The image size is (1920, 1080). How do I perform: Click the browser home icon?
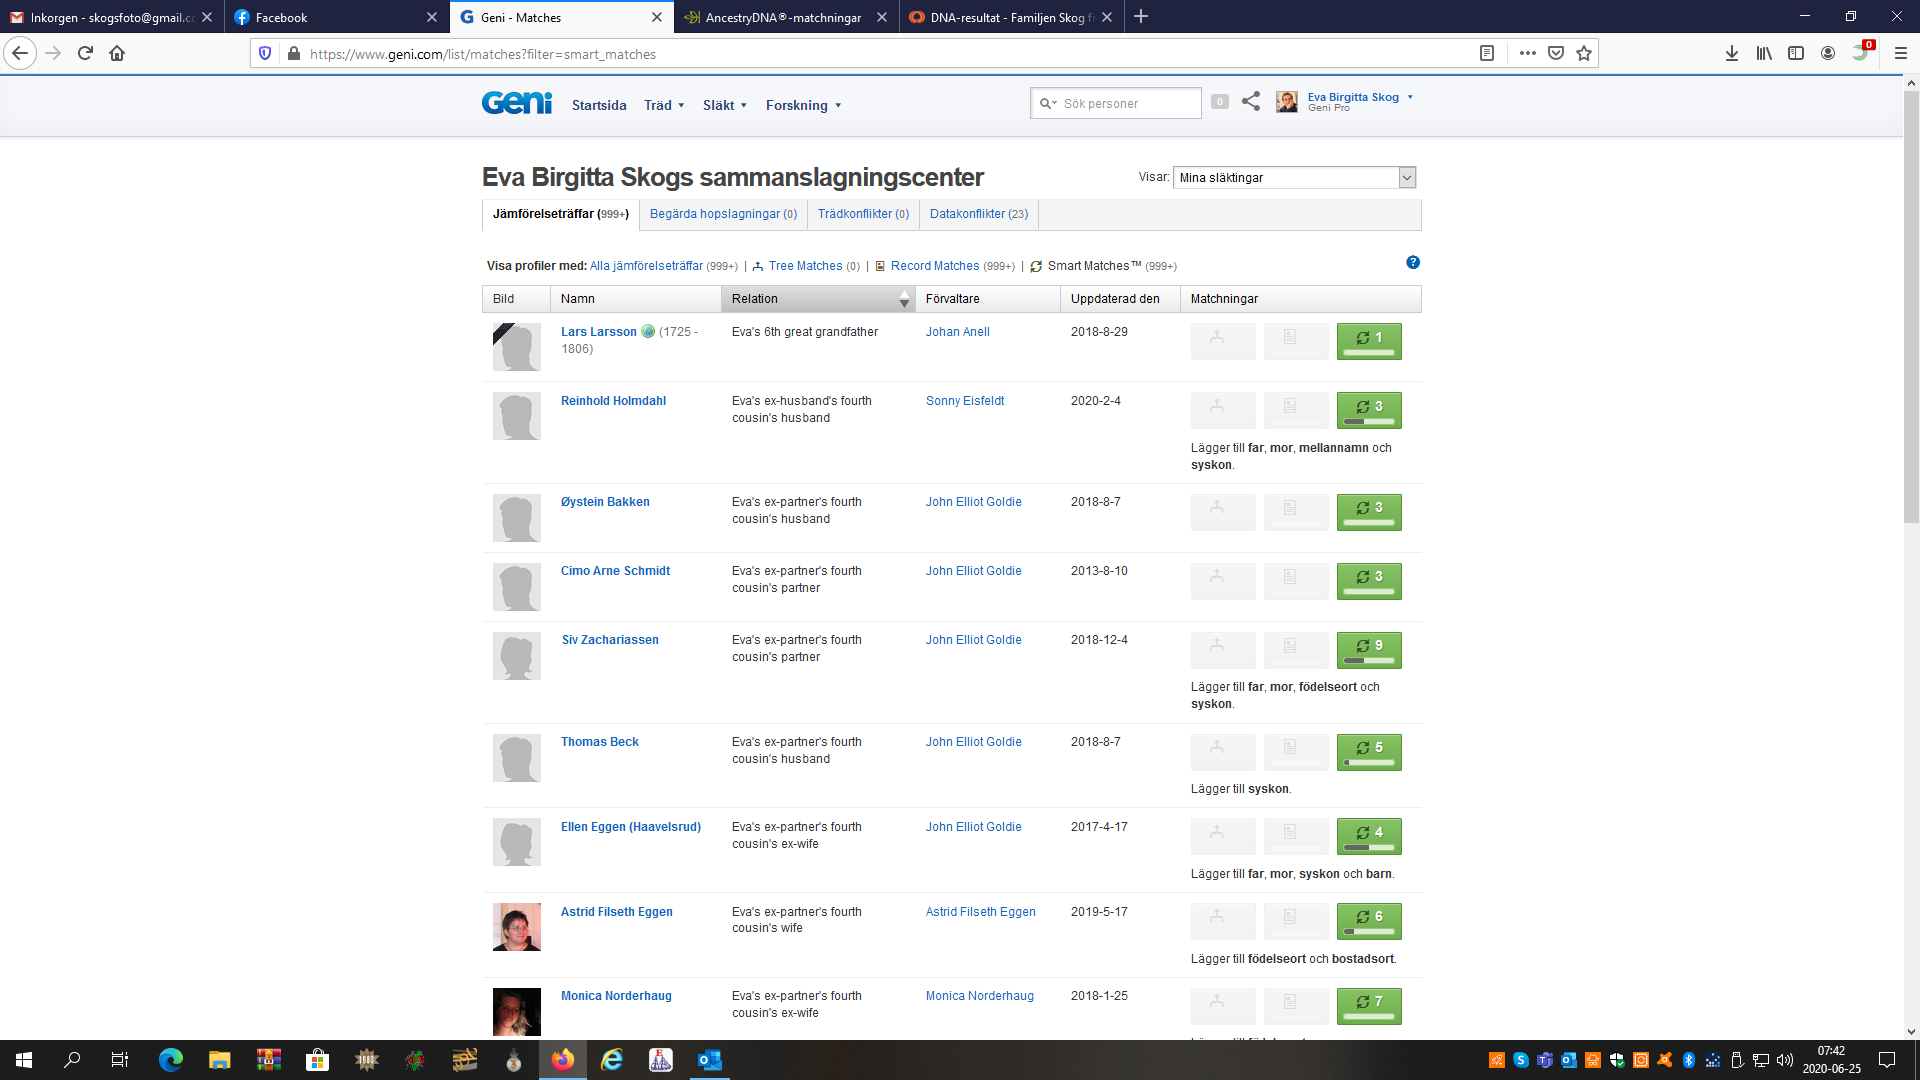(117, 53)
